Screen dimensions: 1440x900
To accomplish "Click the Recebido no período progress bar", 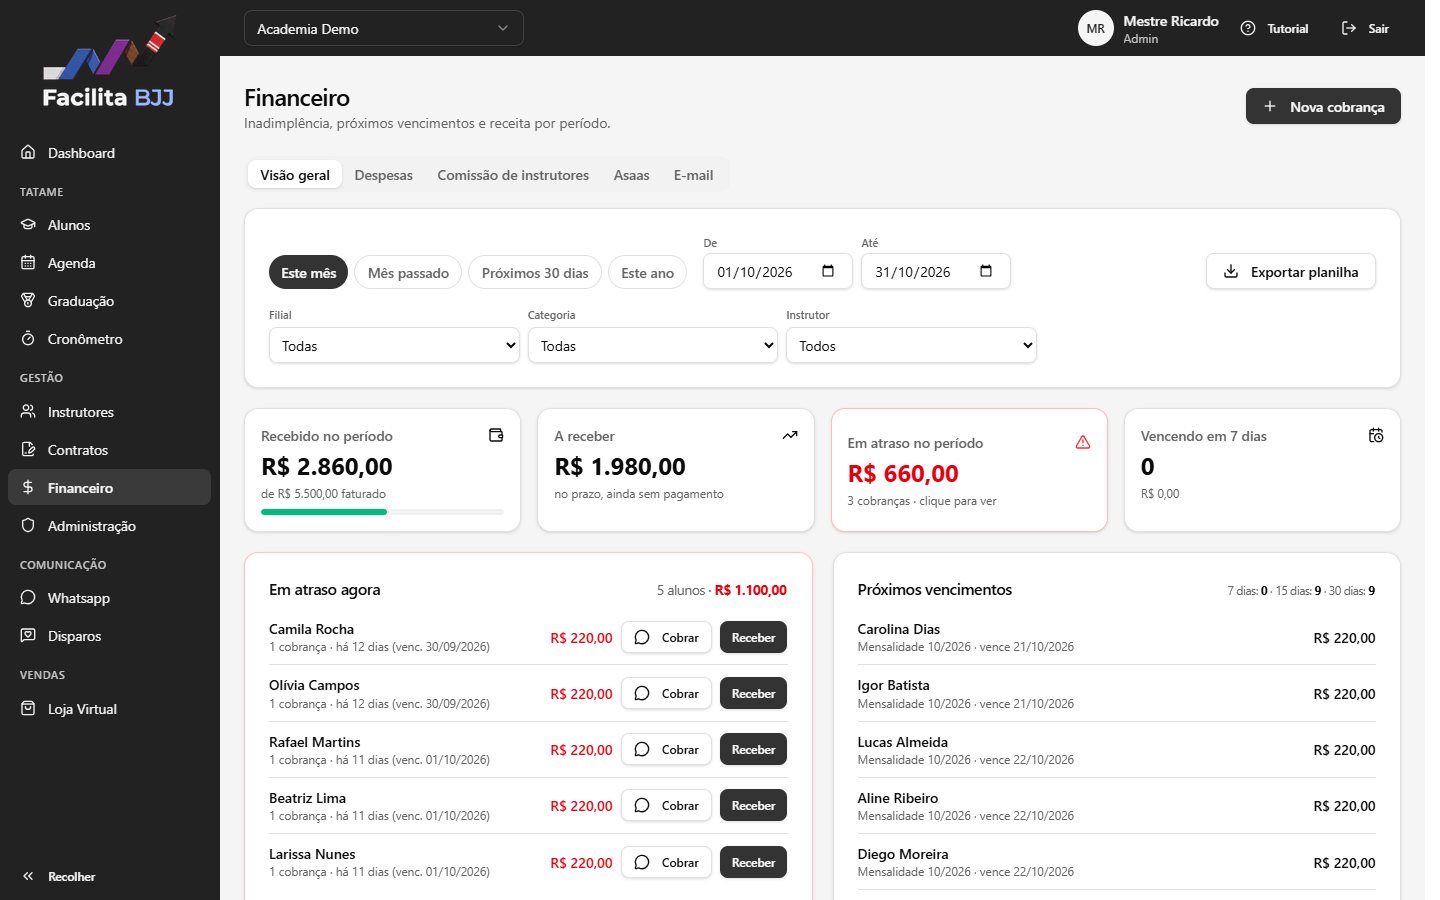I will coord(382,512).
